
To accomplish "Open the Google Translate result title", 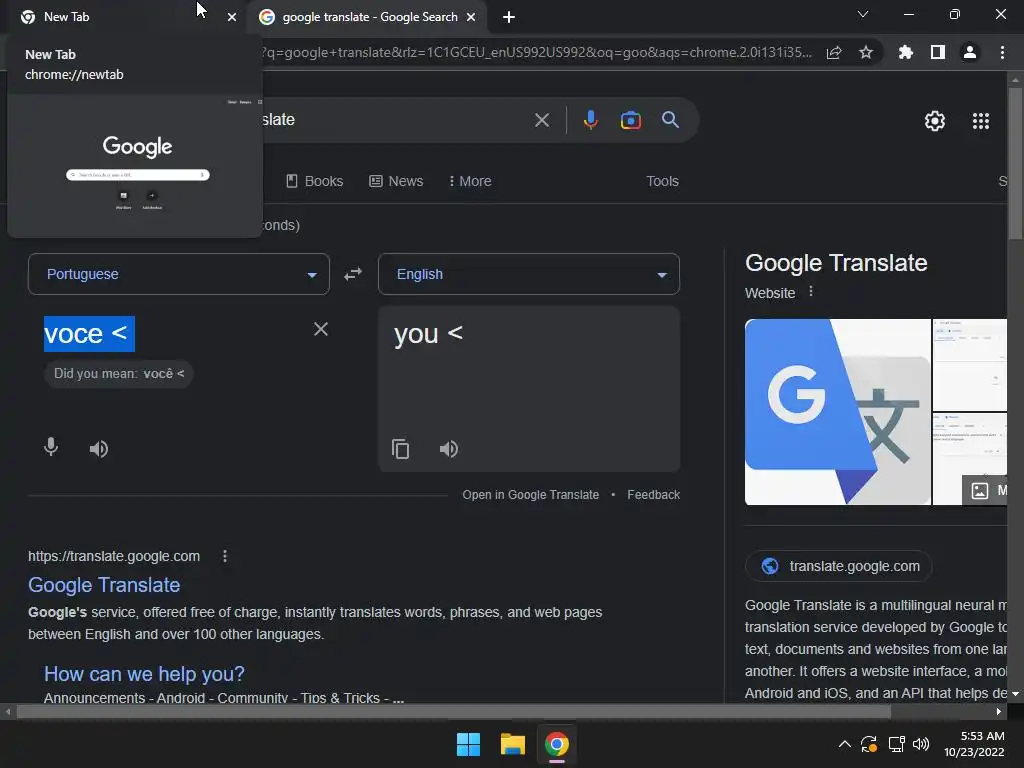I will (x=104, y=585).
